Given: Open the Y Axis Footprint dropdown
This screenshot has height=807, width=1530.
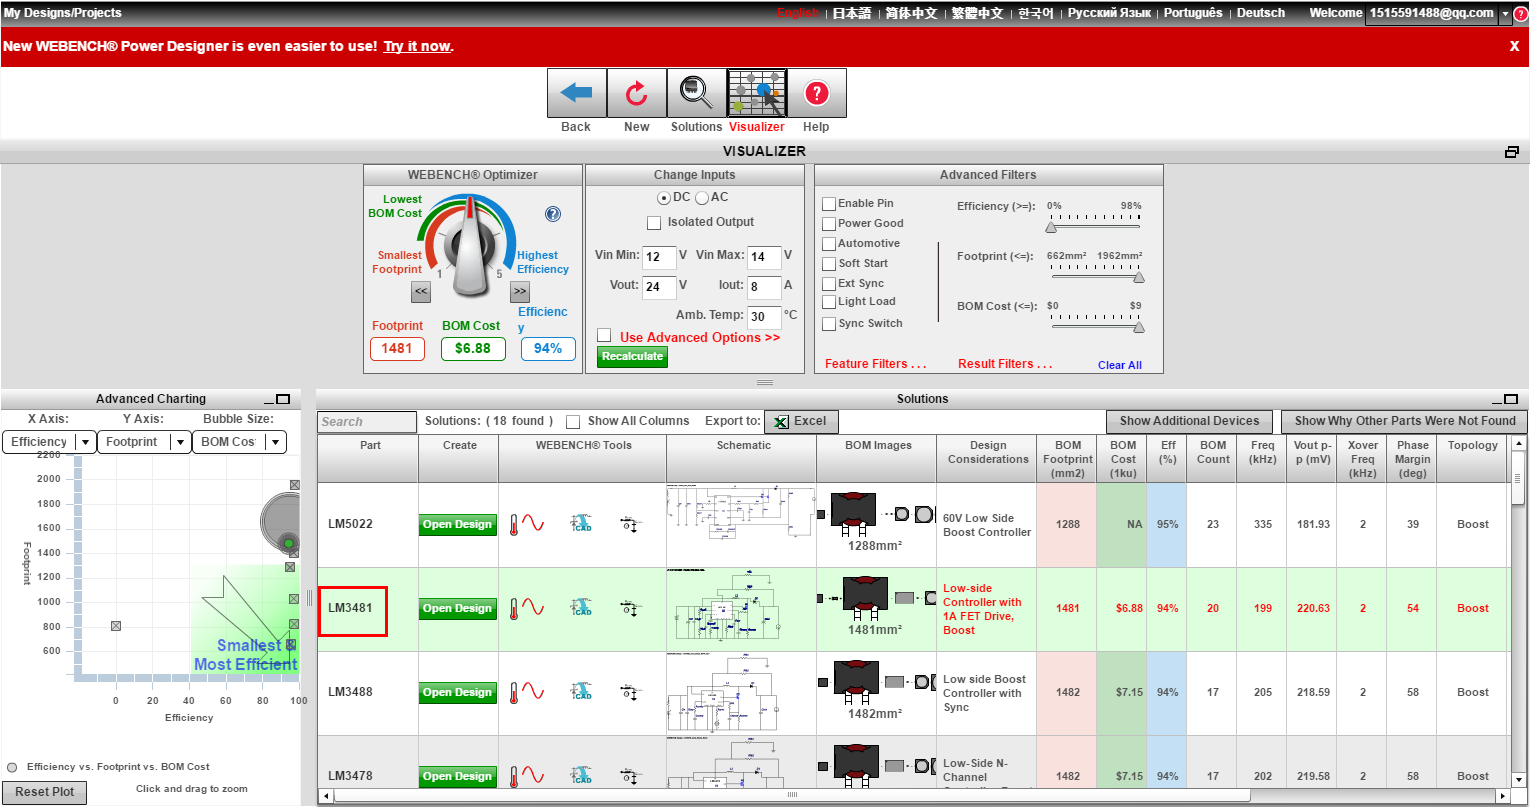Looking at the screenshot, I should [144, 442].
